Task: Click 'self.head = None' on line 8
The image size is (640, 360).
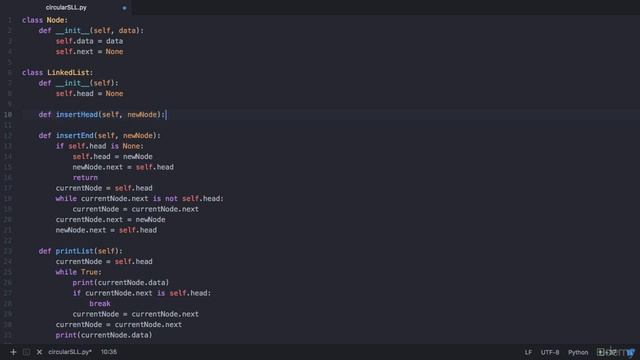Action: coord(89,94)
